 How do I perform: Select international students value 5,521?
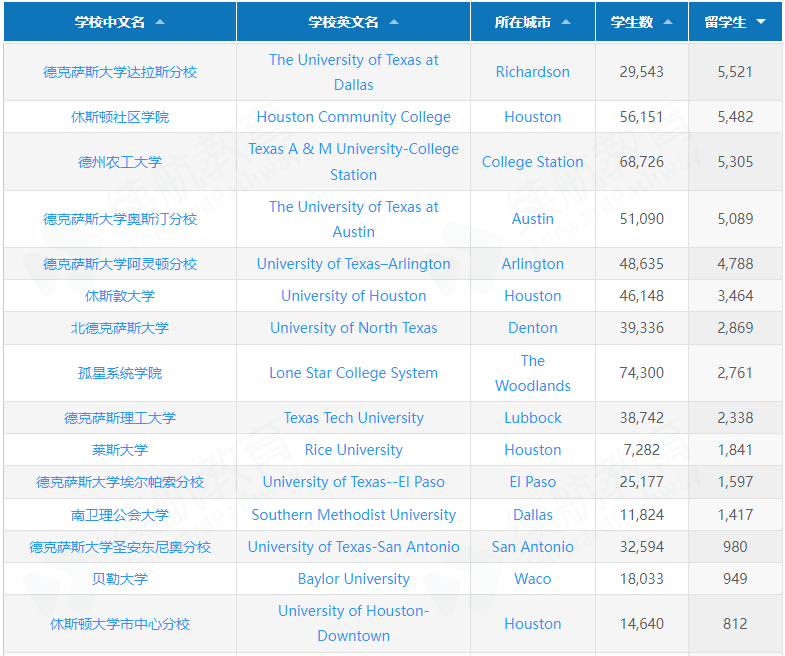735,72
